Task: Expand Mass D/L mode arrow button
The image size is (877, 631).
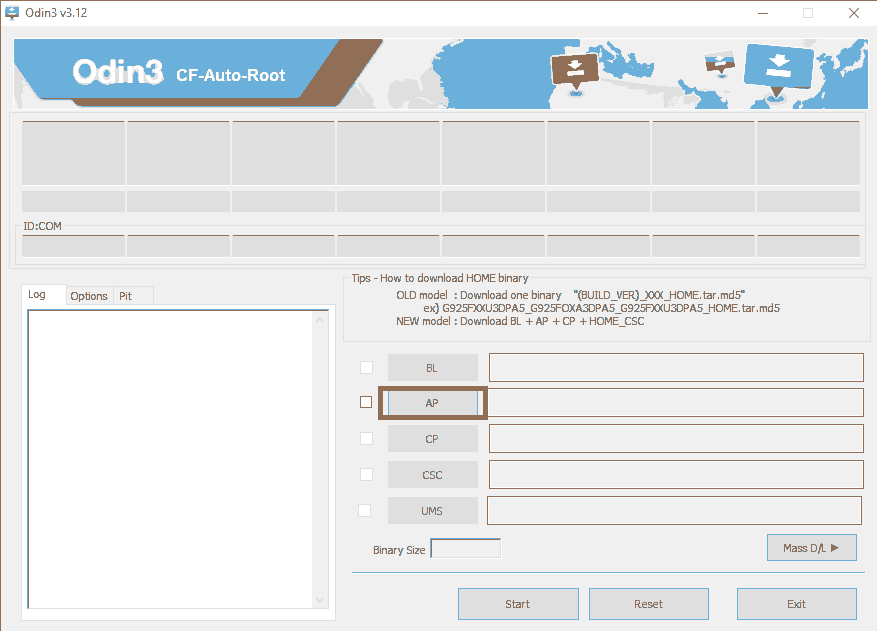Action: (812, 548)
